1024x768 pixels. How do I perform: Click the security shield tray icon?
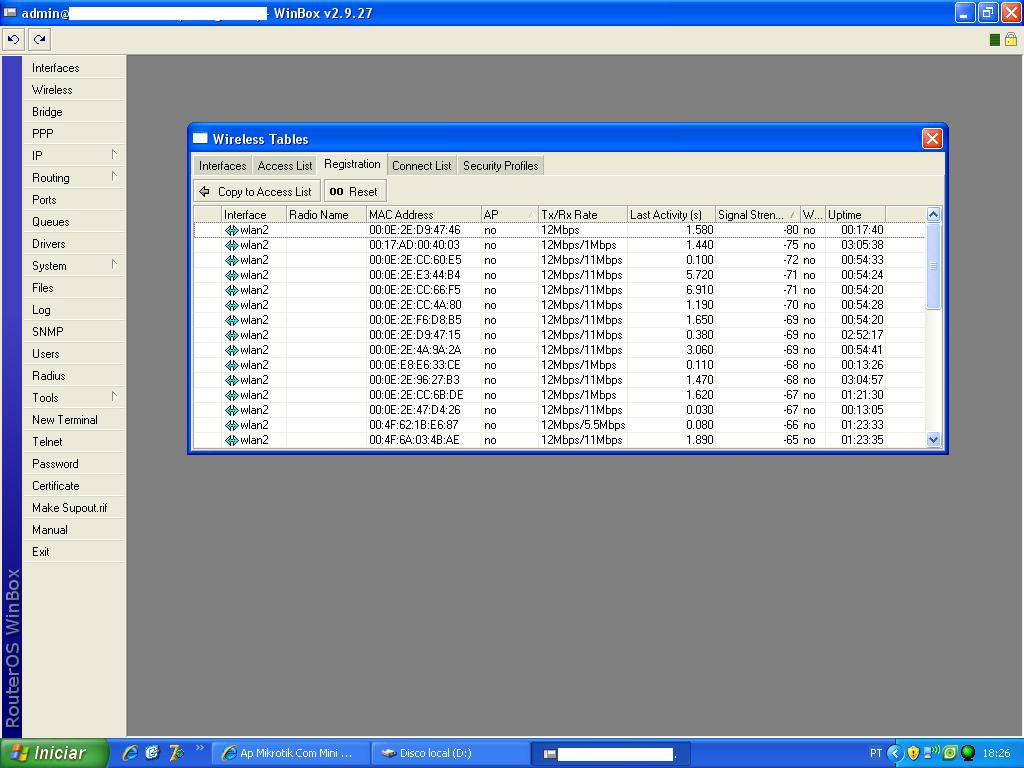click(913, 753)
